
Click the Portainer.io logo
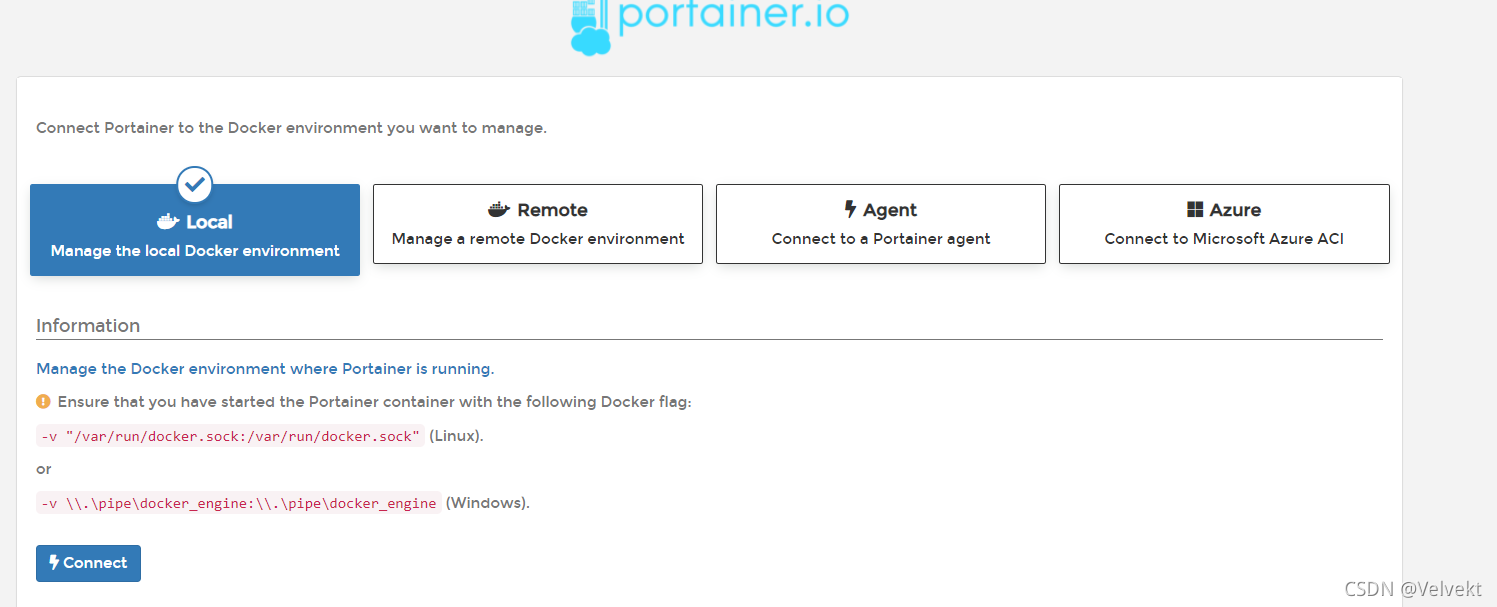[x=709, y=26]
